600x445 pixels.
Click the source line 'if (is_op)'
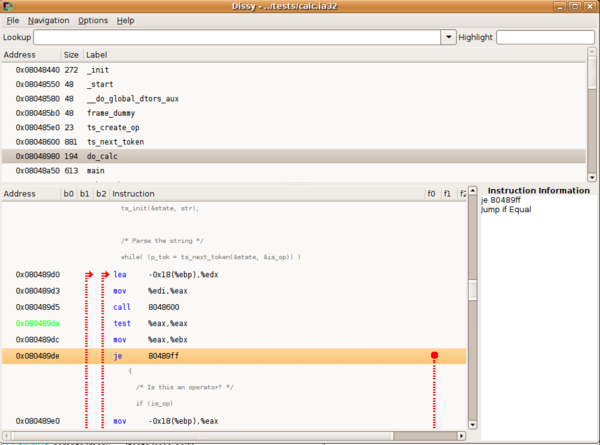pos(154,403)
